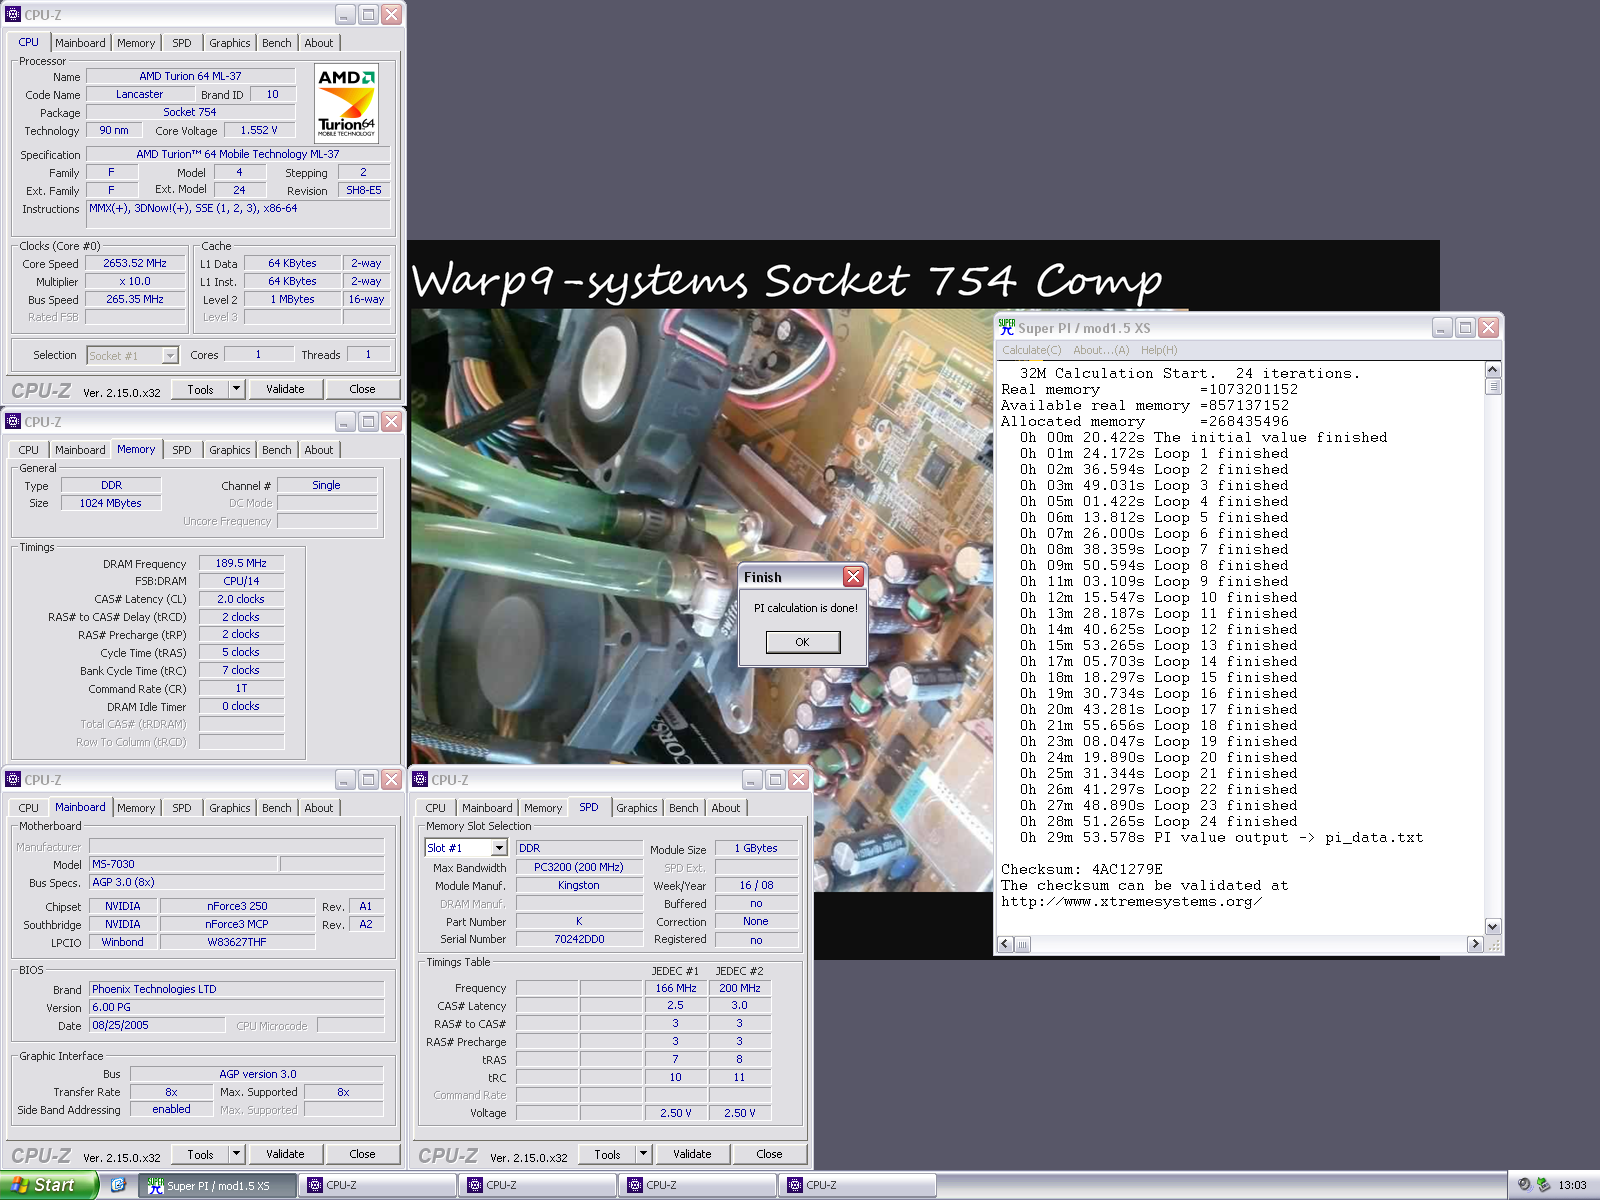Click Validate in the Mainboard window
The image size is (1600, 1200).
coord(285,1154)
